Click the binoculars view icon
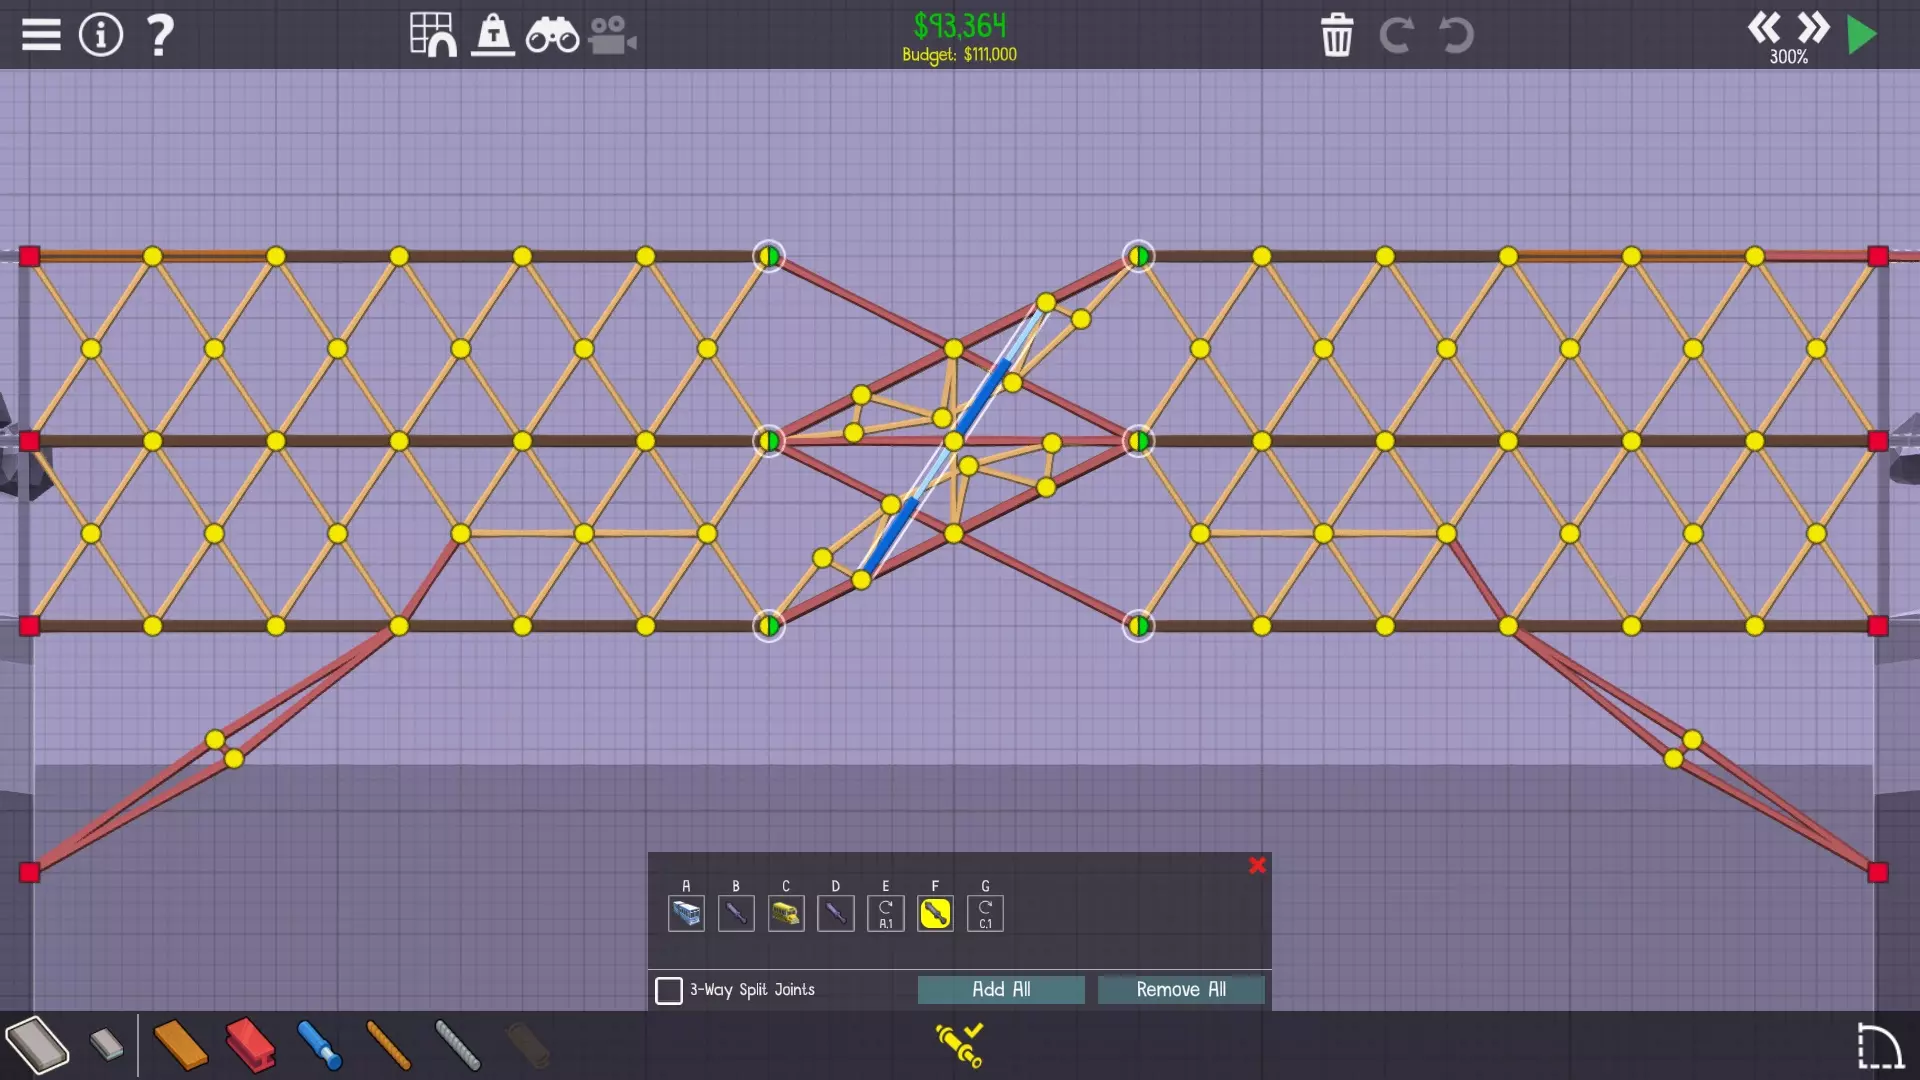The width and height of the screenshot is (1920, 1080). 552,36
